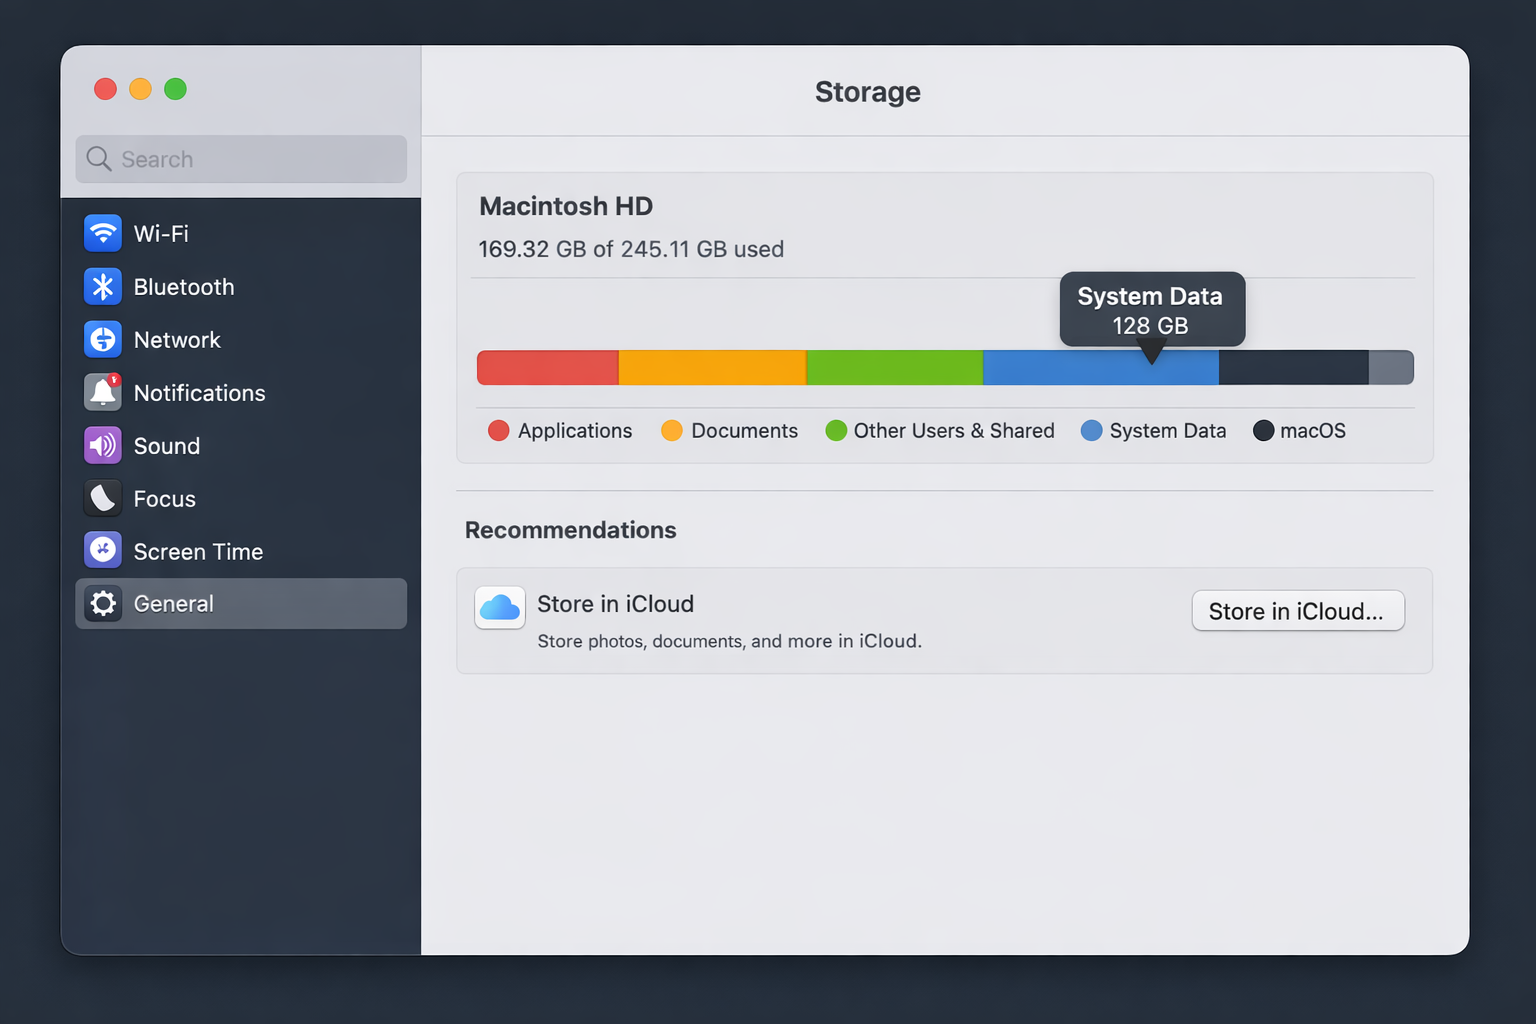1536x1024 pixels.
Task: Click blue System Data bar segment
Action: (1101, 367)
